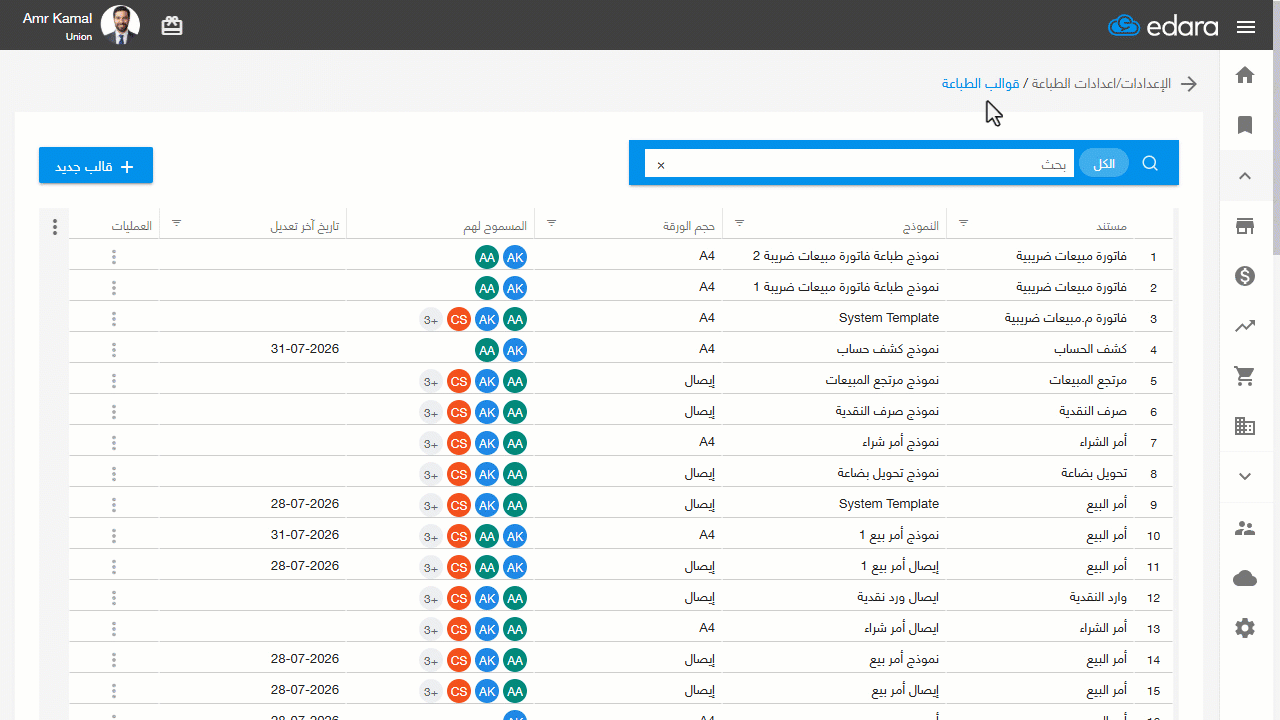
Task: Open actions menu for وارد النقدية row
Action: (x=114, y=598)
